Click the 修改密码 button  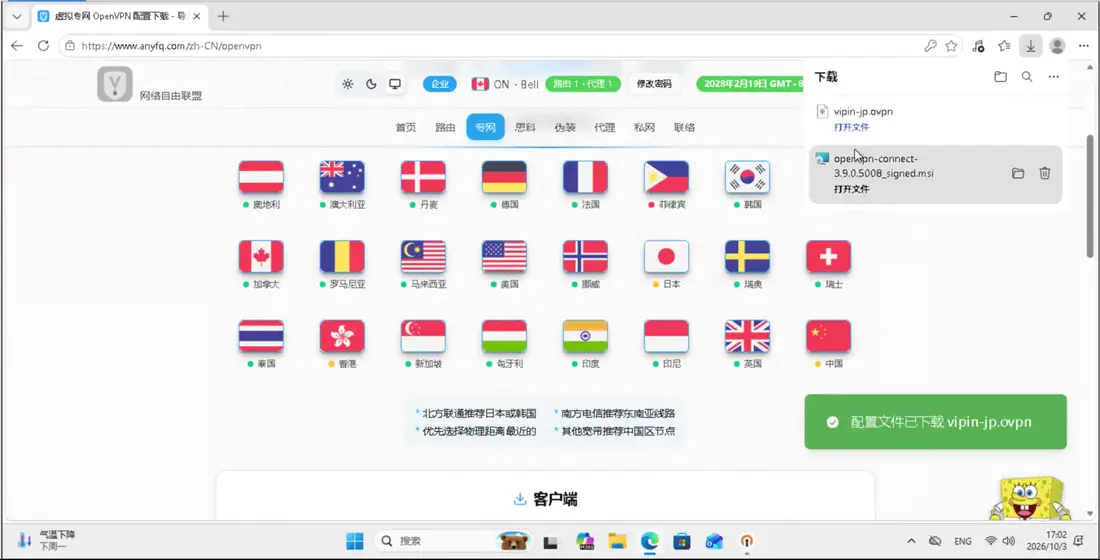point(654,84)
